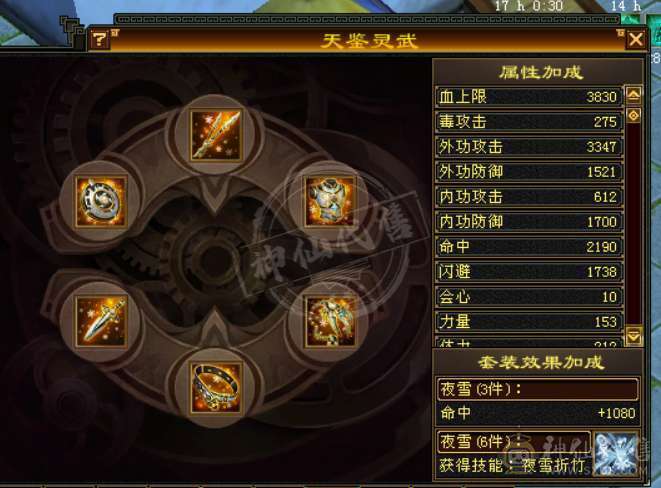This screenshot has width=661, height=488.
Task: Select the spiral ring charm slot icon
Action: [x=101, y=201]
